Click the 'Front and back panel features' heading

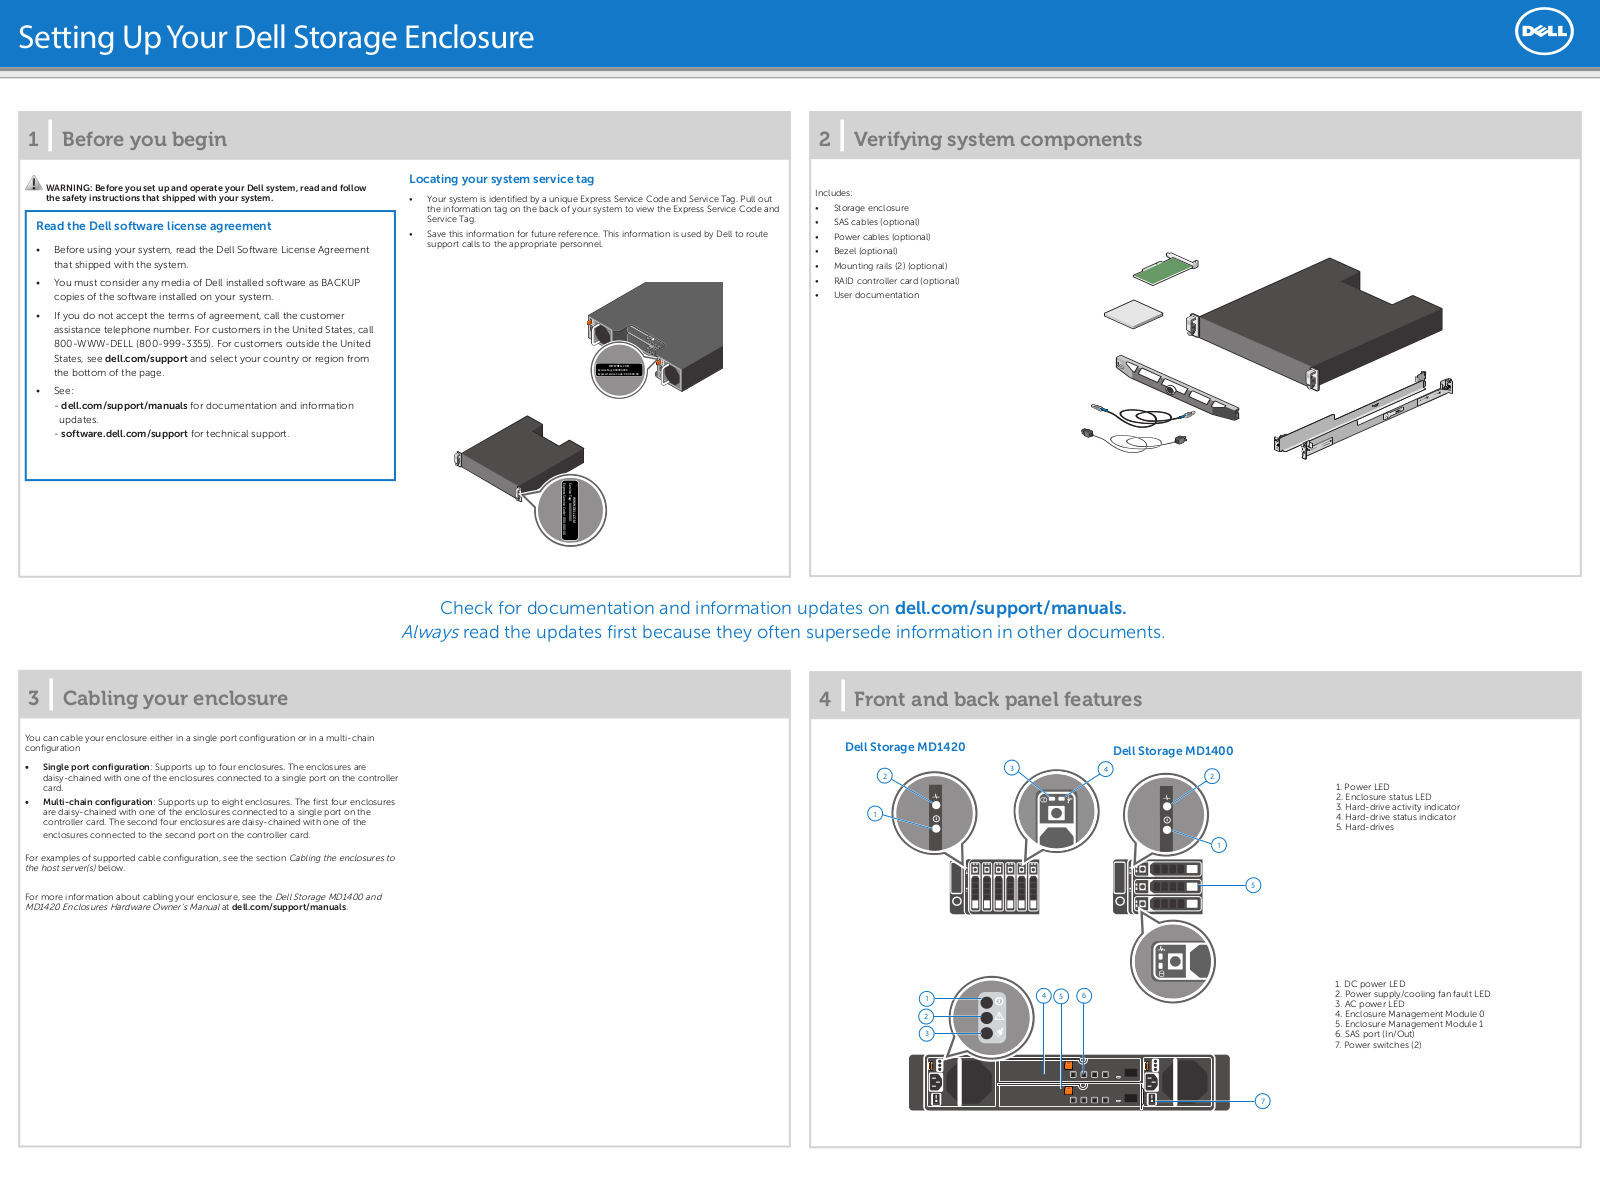(x=998, y=699)
